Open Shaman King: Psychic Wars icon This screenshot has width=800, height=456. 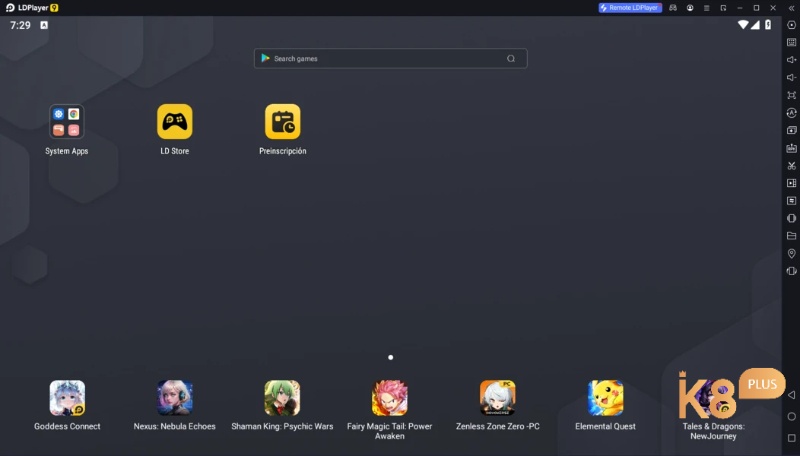pyautogui.click(x=282, y=398)
